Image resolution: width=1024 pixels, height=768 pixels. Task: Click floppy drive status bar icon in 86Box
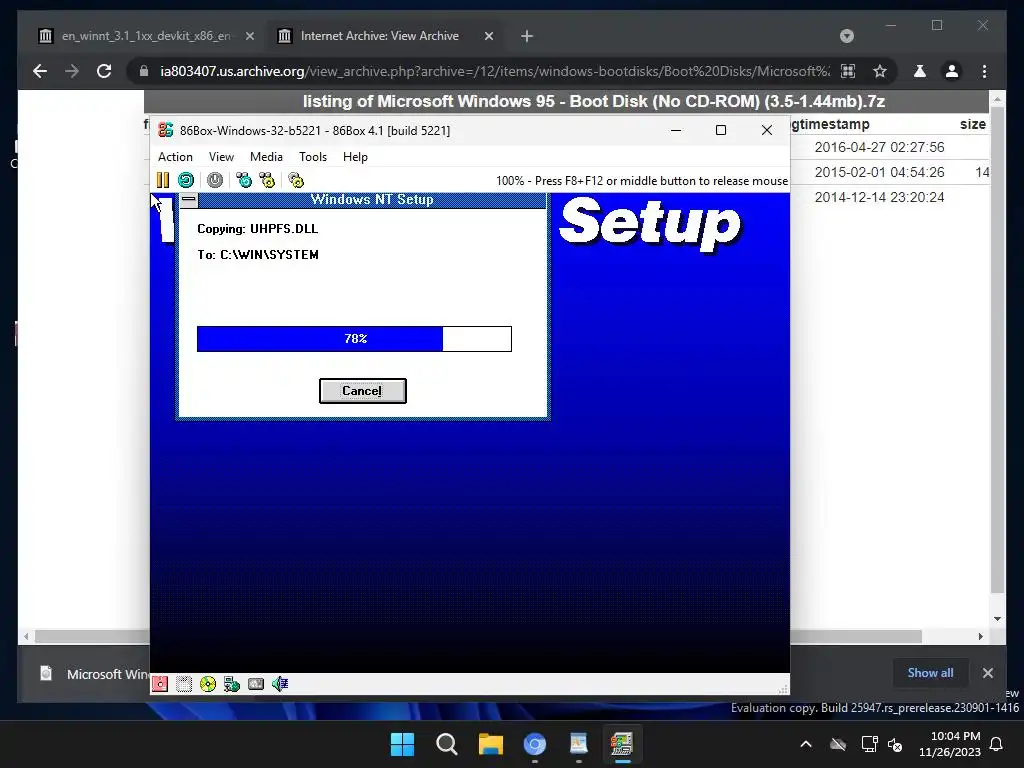click(x=160, y=684)
